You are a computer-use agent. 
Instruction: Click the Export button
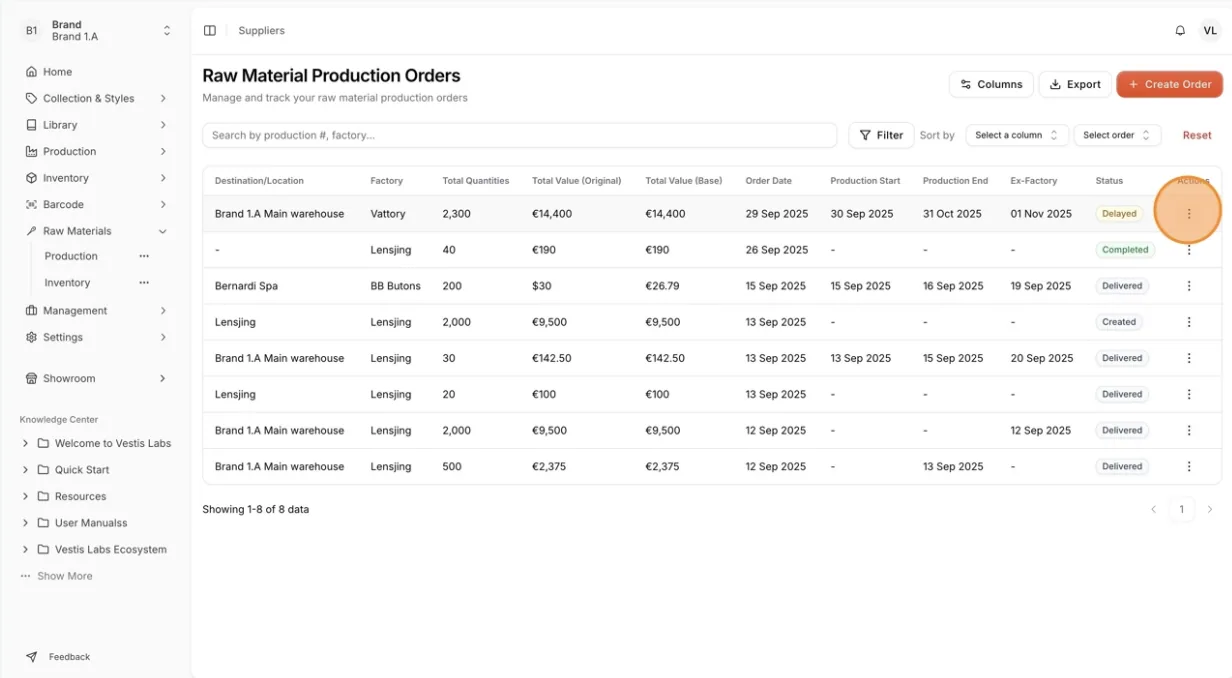click(x=1075, y=84)
